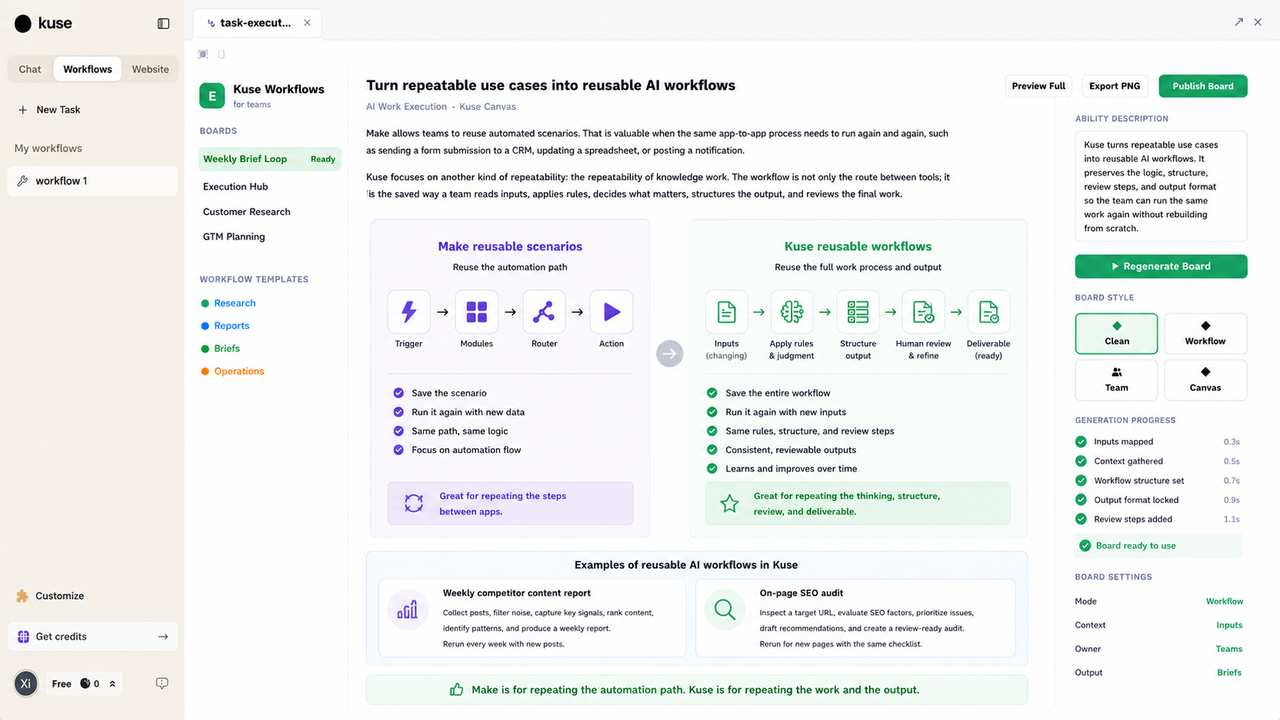
Task: Select the Modules grid icon
Action: [477, 312]
